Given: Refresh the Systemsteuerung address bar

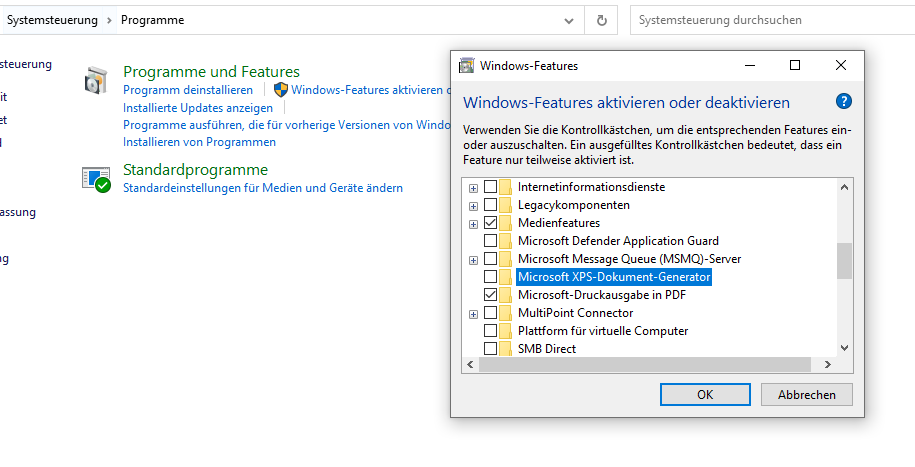Looking at the screenshot, I should click(x=601, y=20).
